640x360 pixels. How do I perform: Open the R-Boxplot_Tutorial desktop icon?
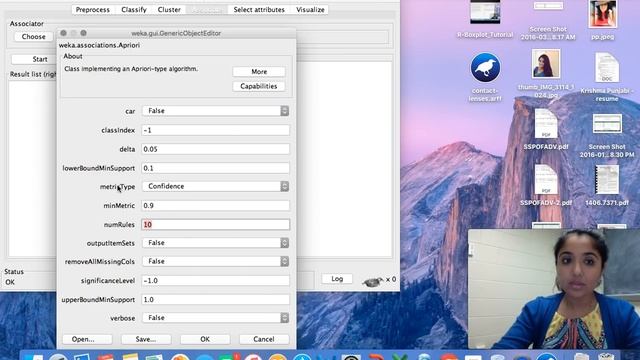(485, 12)
